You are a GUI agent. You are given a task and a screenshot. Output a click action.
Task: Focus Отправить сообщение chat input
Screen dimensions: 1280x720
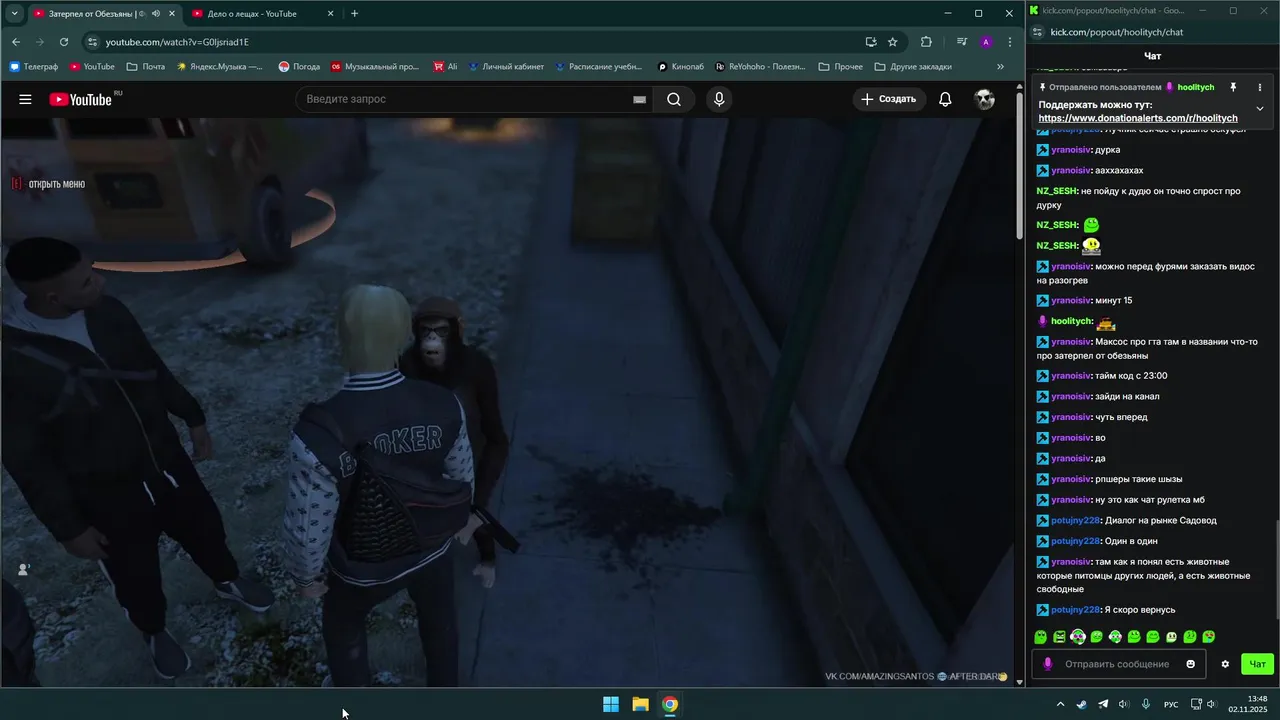point(1117,664)
